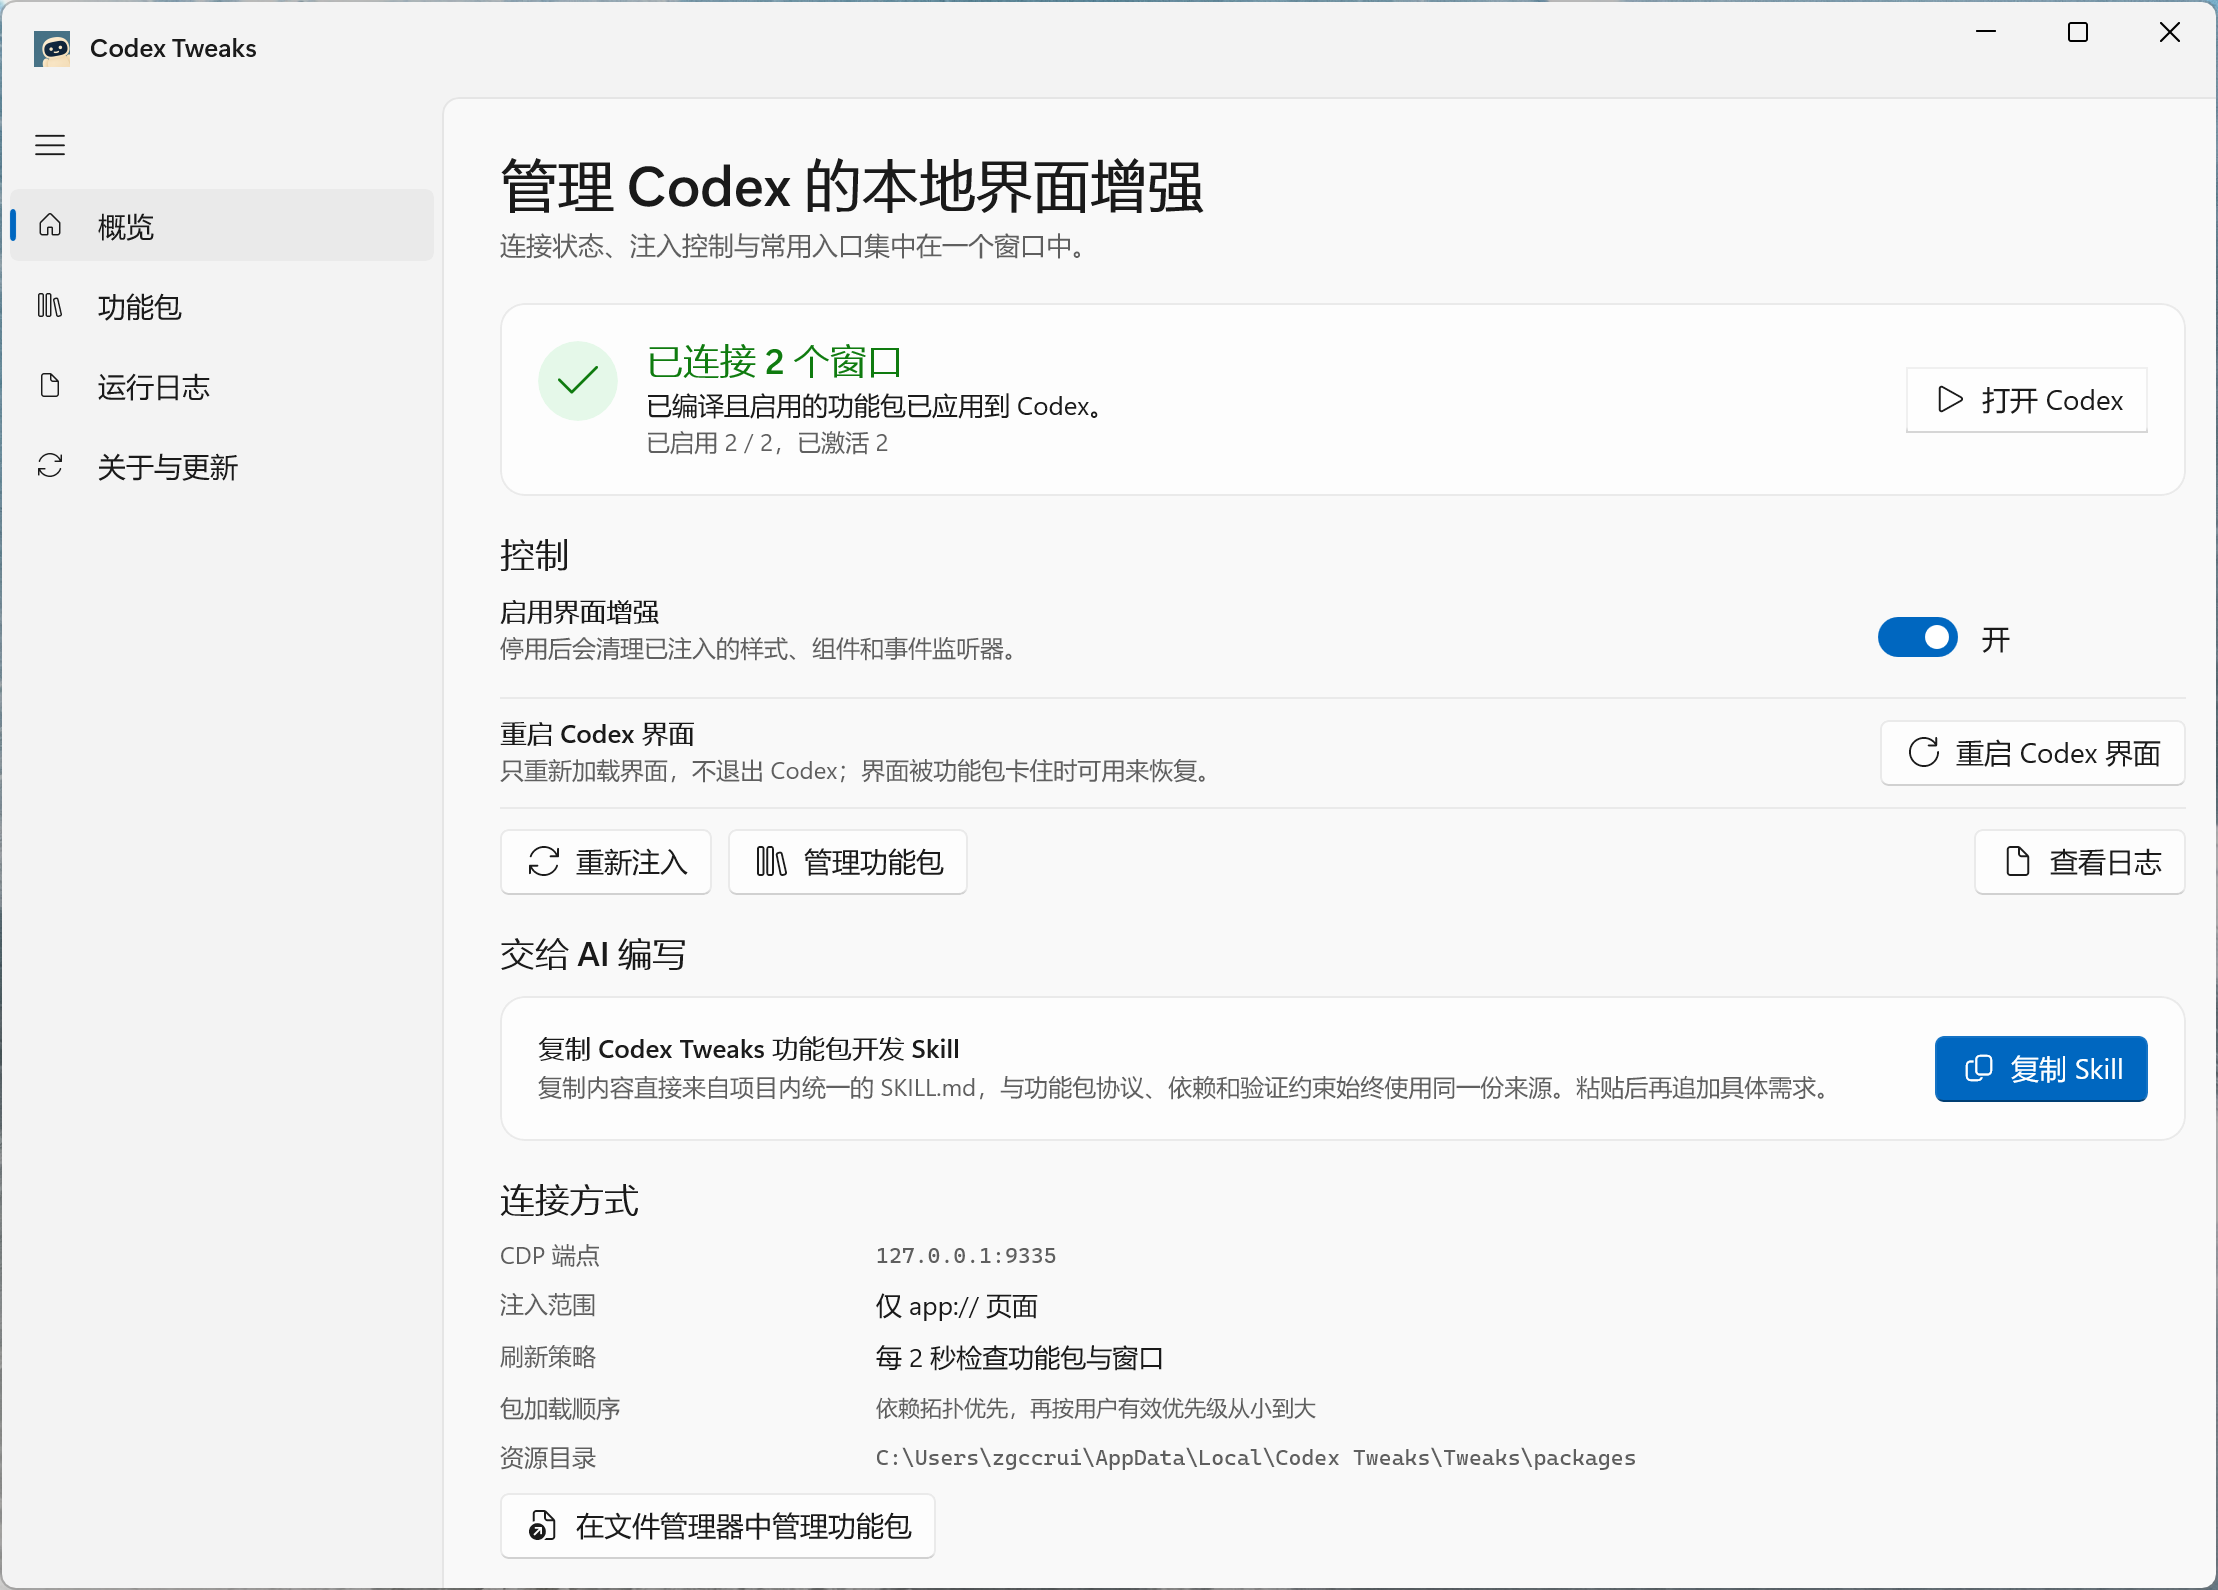Launch Codex with the 打开 Codex button
Screen dimensions: 2218x1590
2027,400
